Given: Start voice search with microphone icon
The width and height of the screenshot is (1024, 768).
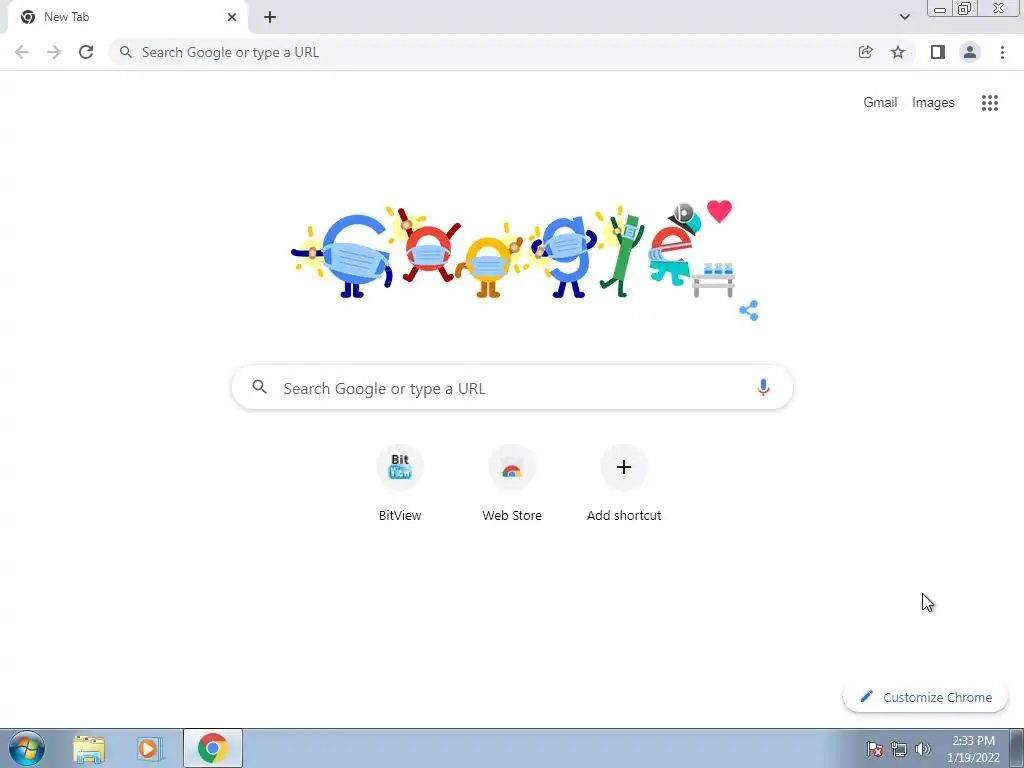Looking at the screenshot, I should click(763, 387).
